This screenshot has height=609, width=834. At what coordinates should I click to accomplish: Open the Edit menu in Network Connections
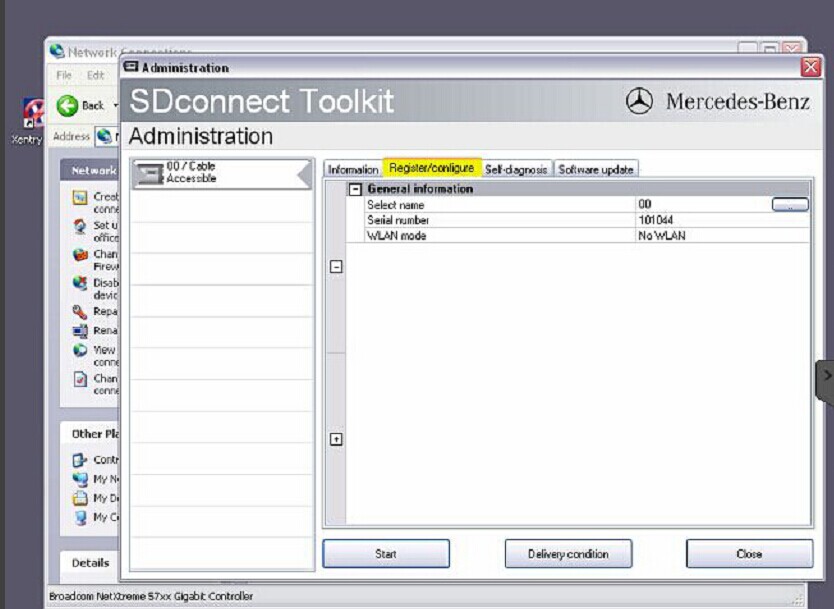click(x=96, y=76)
